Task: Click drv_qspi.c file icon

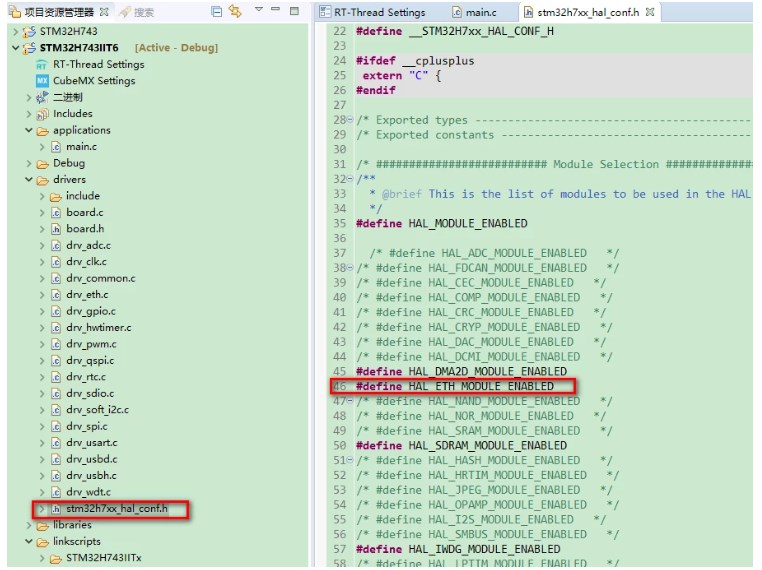Action: point(56,361)
